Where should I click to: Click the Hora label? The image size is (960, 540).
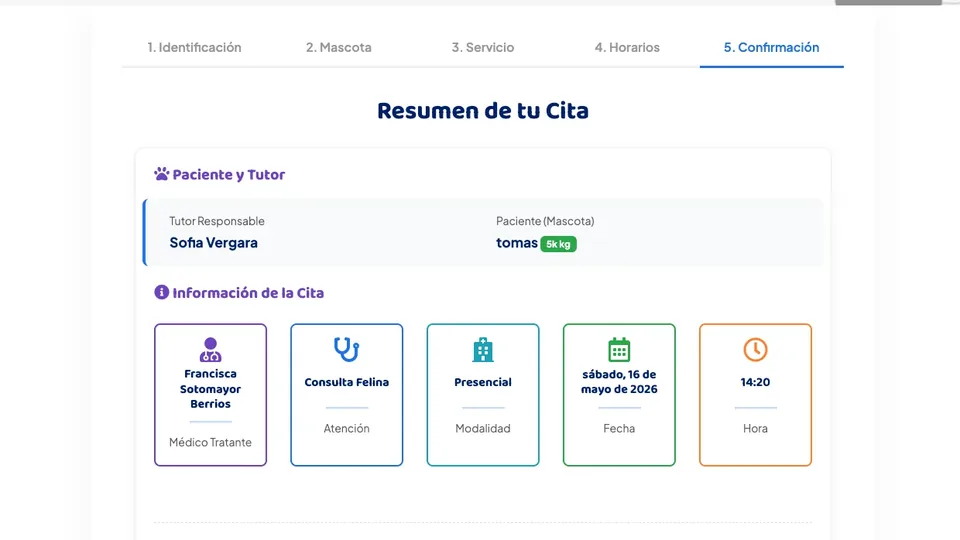756,428
